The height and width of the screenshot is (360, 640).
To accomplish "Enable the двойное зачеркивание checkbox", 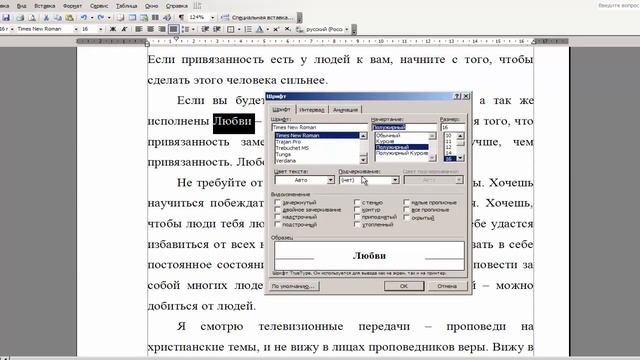I will click(x=278, y=210).
